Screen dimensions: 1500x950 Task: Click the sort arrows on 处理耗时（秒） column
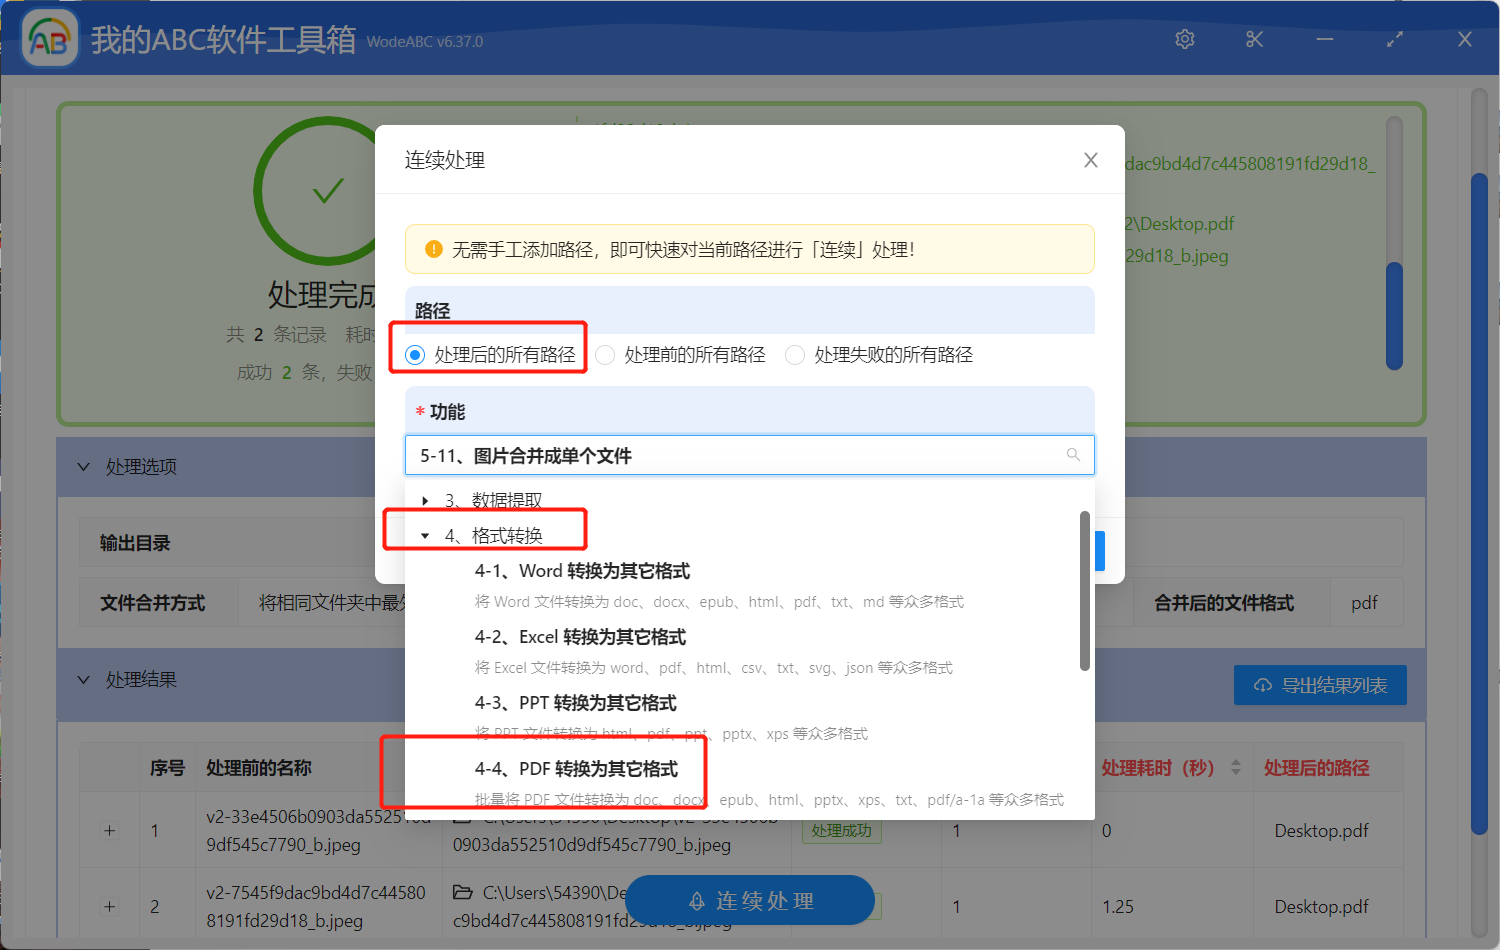point(1236,767)
